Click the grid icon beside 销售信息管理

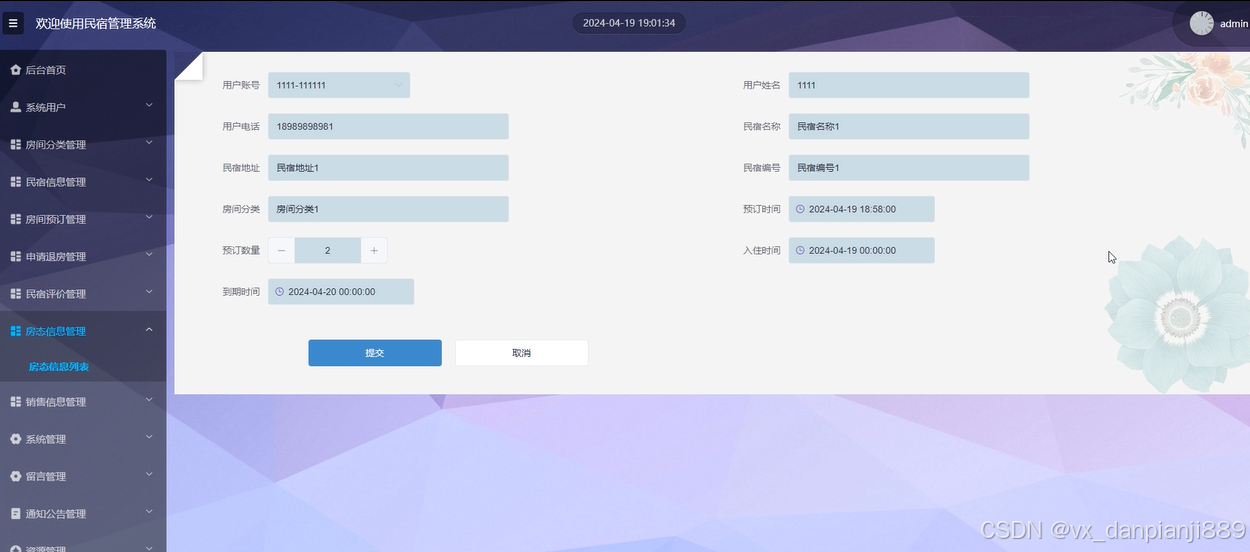point(15,402)
